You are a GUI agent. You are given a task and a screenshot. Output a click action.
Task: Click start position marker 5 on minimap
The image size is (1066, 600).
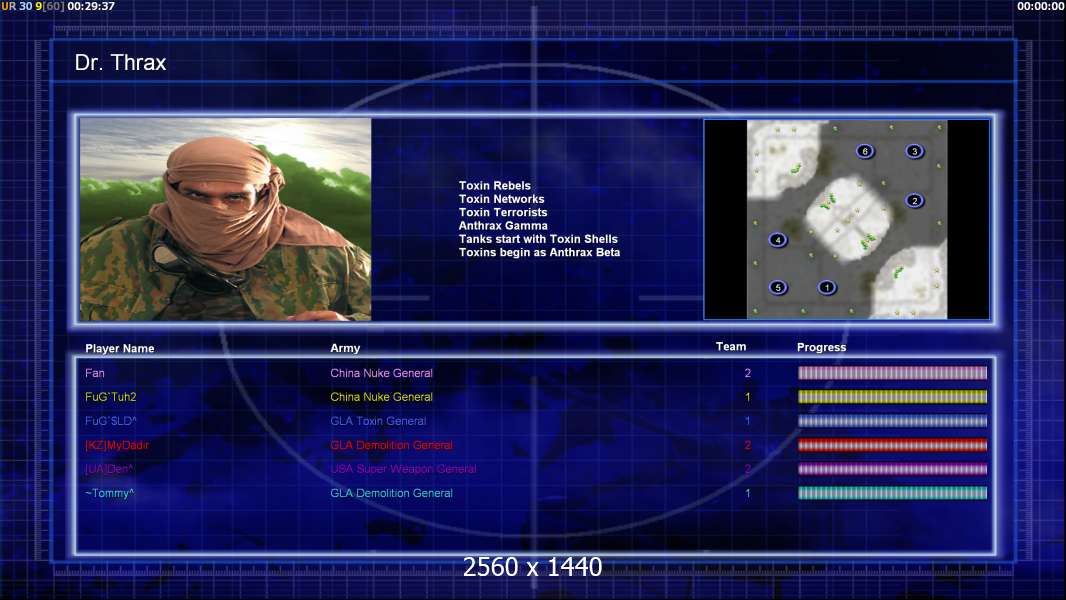click(x=778, y=287)
